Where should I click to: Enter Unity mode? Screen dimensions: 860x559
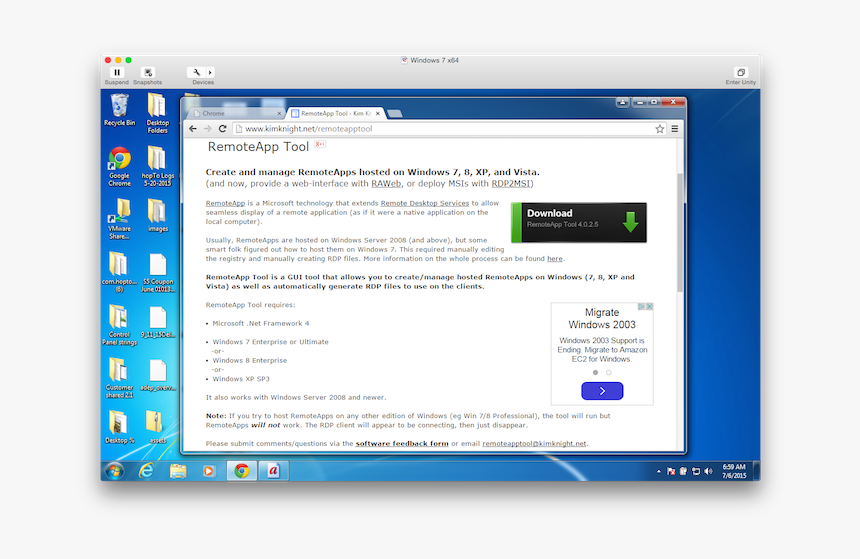pyautogui.click(x=740, y=72)
